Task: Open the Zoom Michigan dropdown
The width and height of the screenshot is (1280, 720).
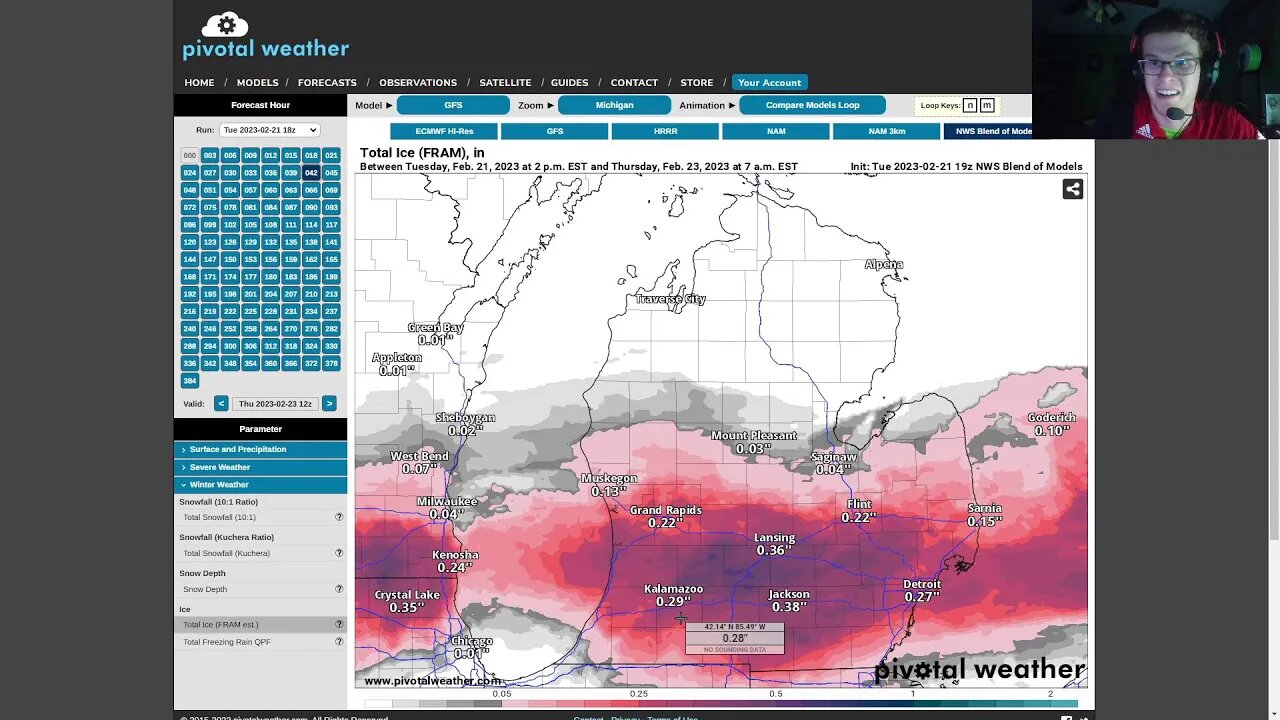Action: coord(614,105)
